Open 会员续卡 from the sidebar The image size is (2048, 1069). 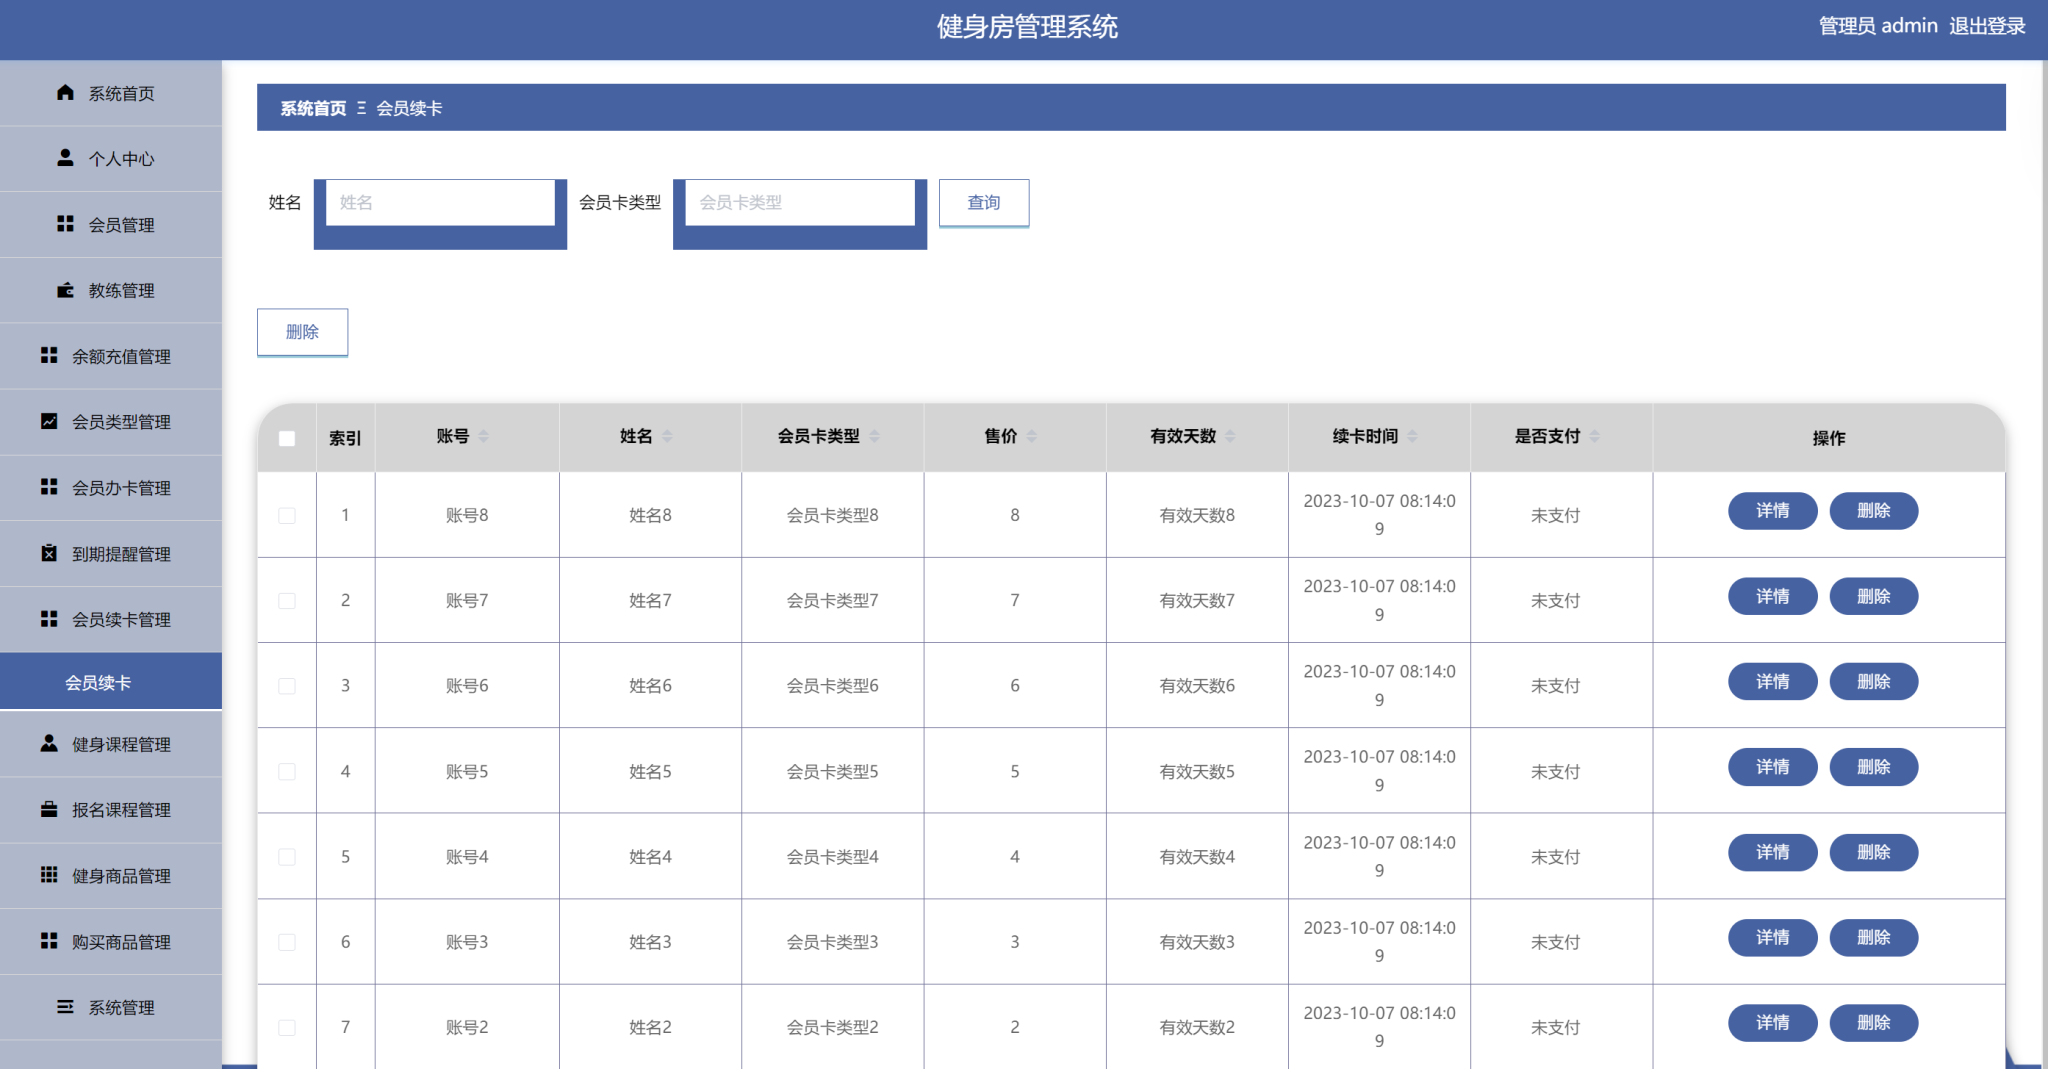pos(111,681)
